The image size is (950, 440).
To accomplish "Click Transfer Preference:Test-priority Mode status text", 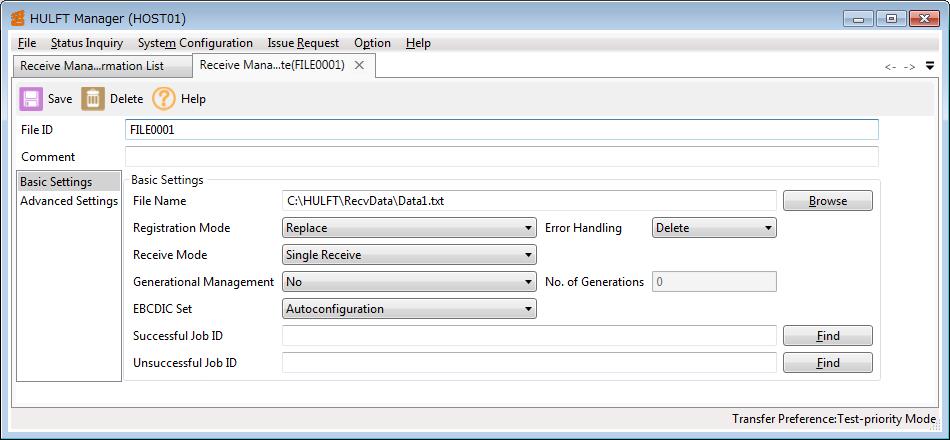I will tap(834, 419).
